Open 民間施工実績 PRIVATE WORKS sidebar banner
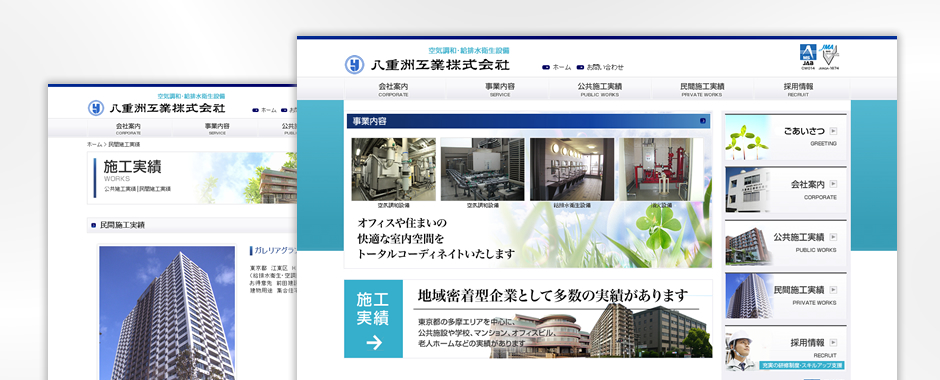This screenshot has width=940, height=380. tap(785, 295)
